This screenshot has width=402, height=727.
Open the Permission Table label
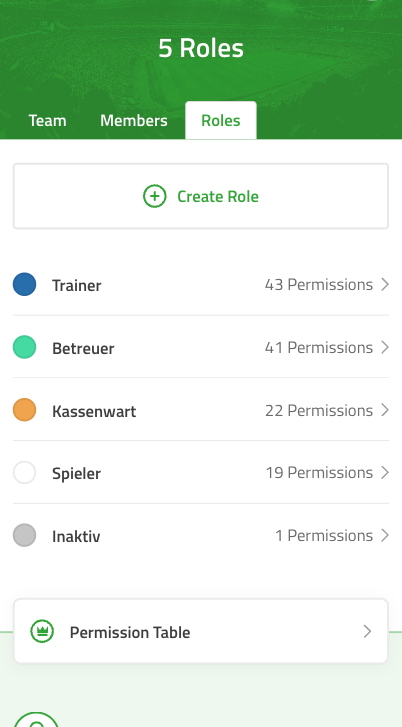point(130,632)
